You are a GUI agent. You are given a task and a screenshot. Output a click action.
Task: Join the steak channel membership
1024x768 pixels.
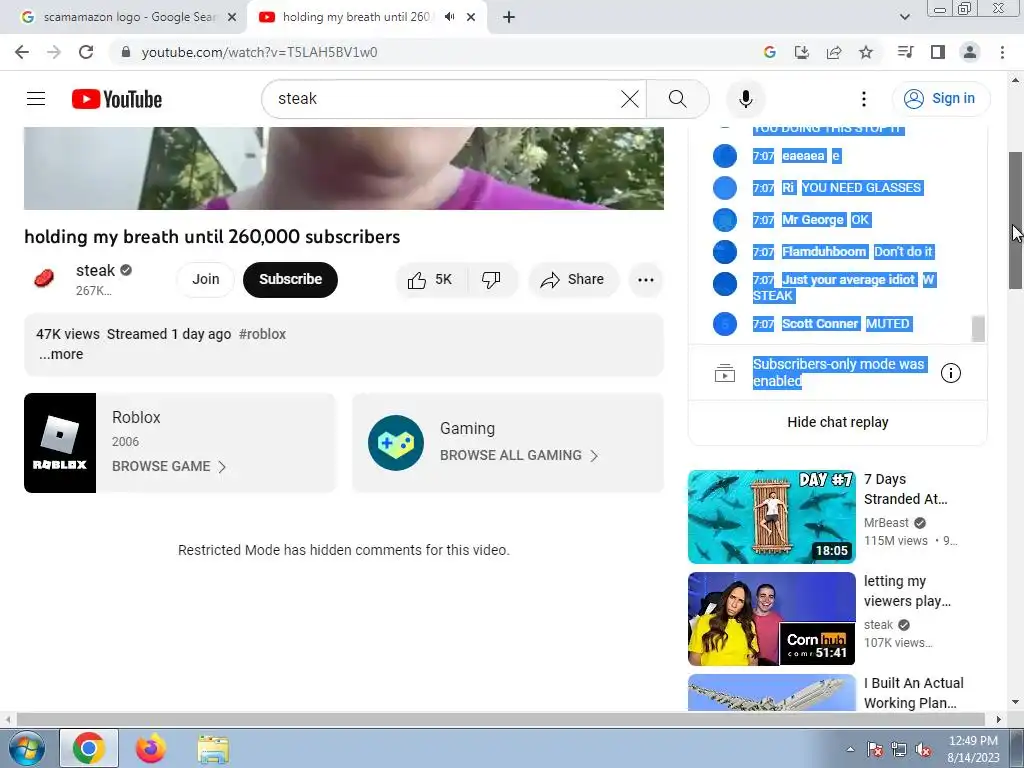(206, 280)
